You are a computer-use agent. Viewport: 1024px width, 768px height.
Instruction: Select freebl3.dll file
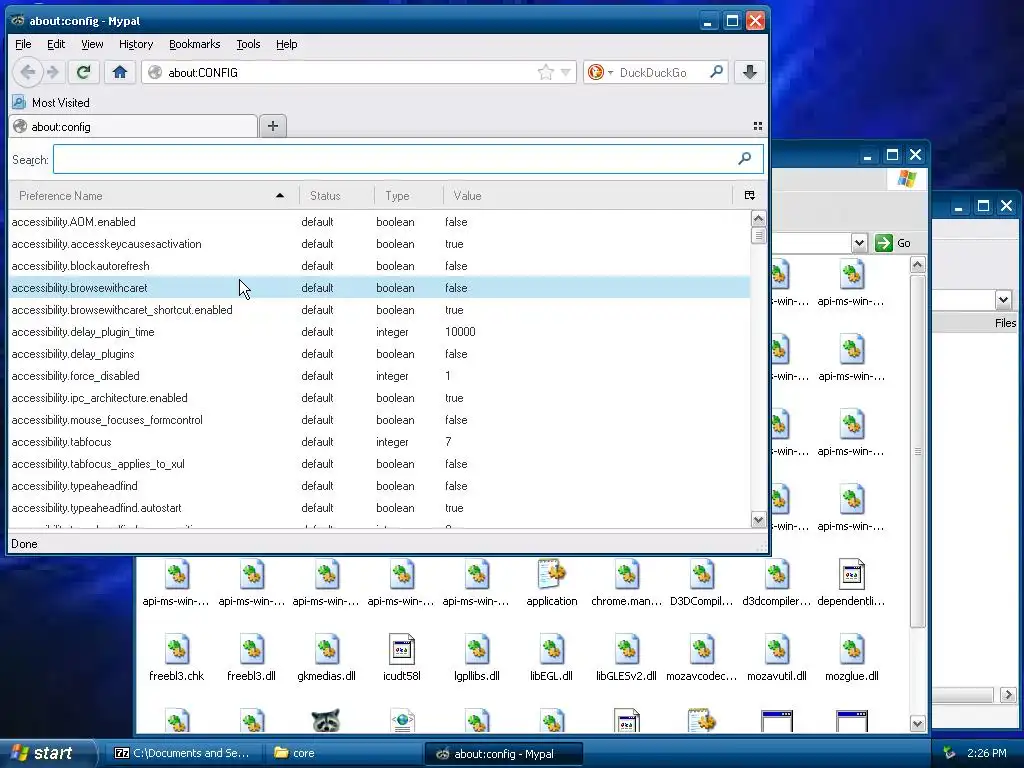point(251,658)
